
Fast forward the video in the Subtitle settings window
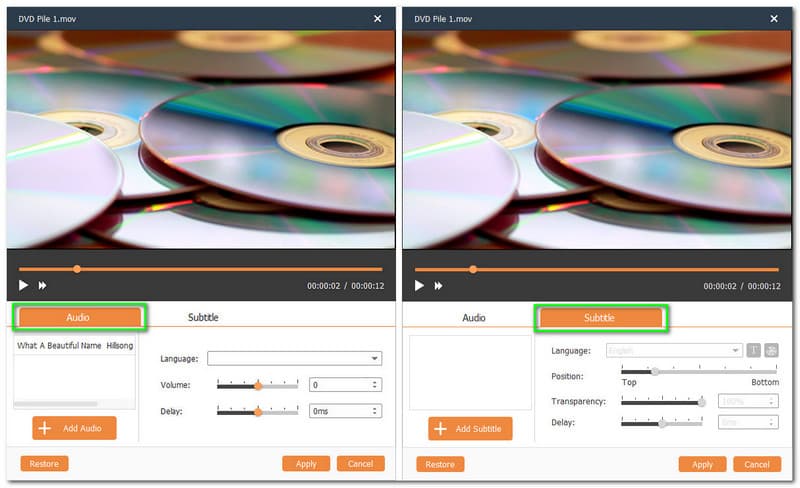[439, 285]
